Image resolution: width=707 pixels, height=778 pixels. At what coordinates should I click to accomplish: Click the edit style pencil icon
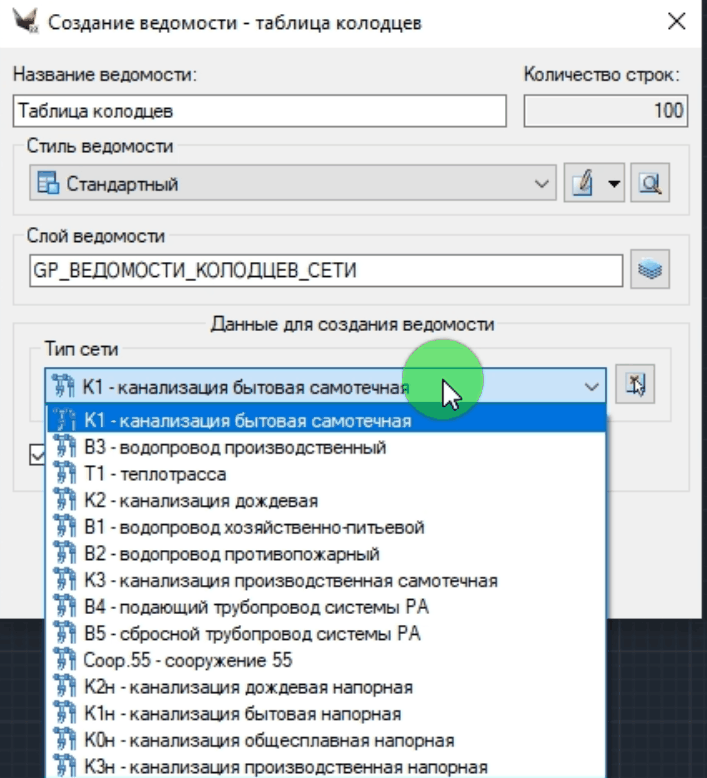(x=583, y=183)
